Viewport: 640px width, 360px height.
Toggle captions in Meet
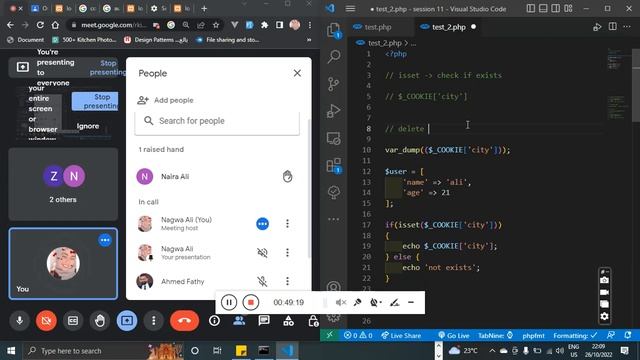pyautogui.click(x=73, y=320)
